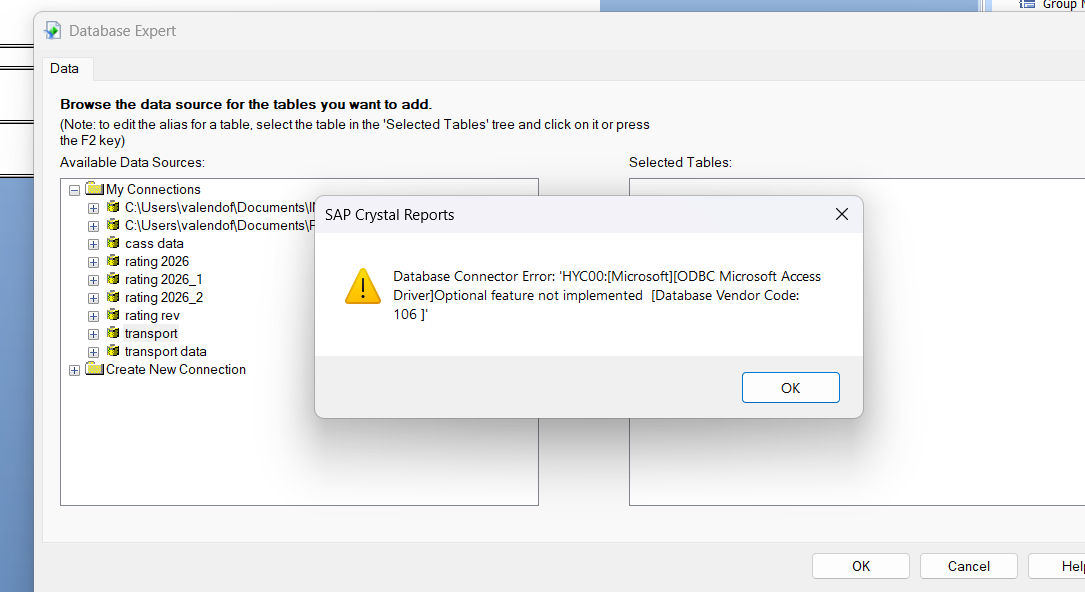The image size is (1085, 592).
Task: Click the rating rev connection icon
Action: [113, 315]
